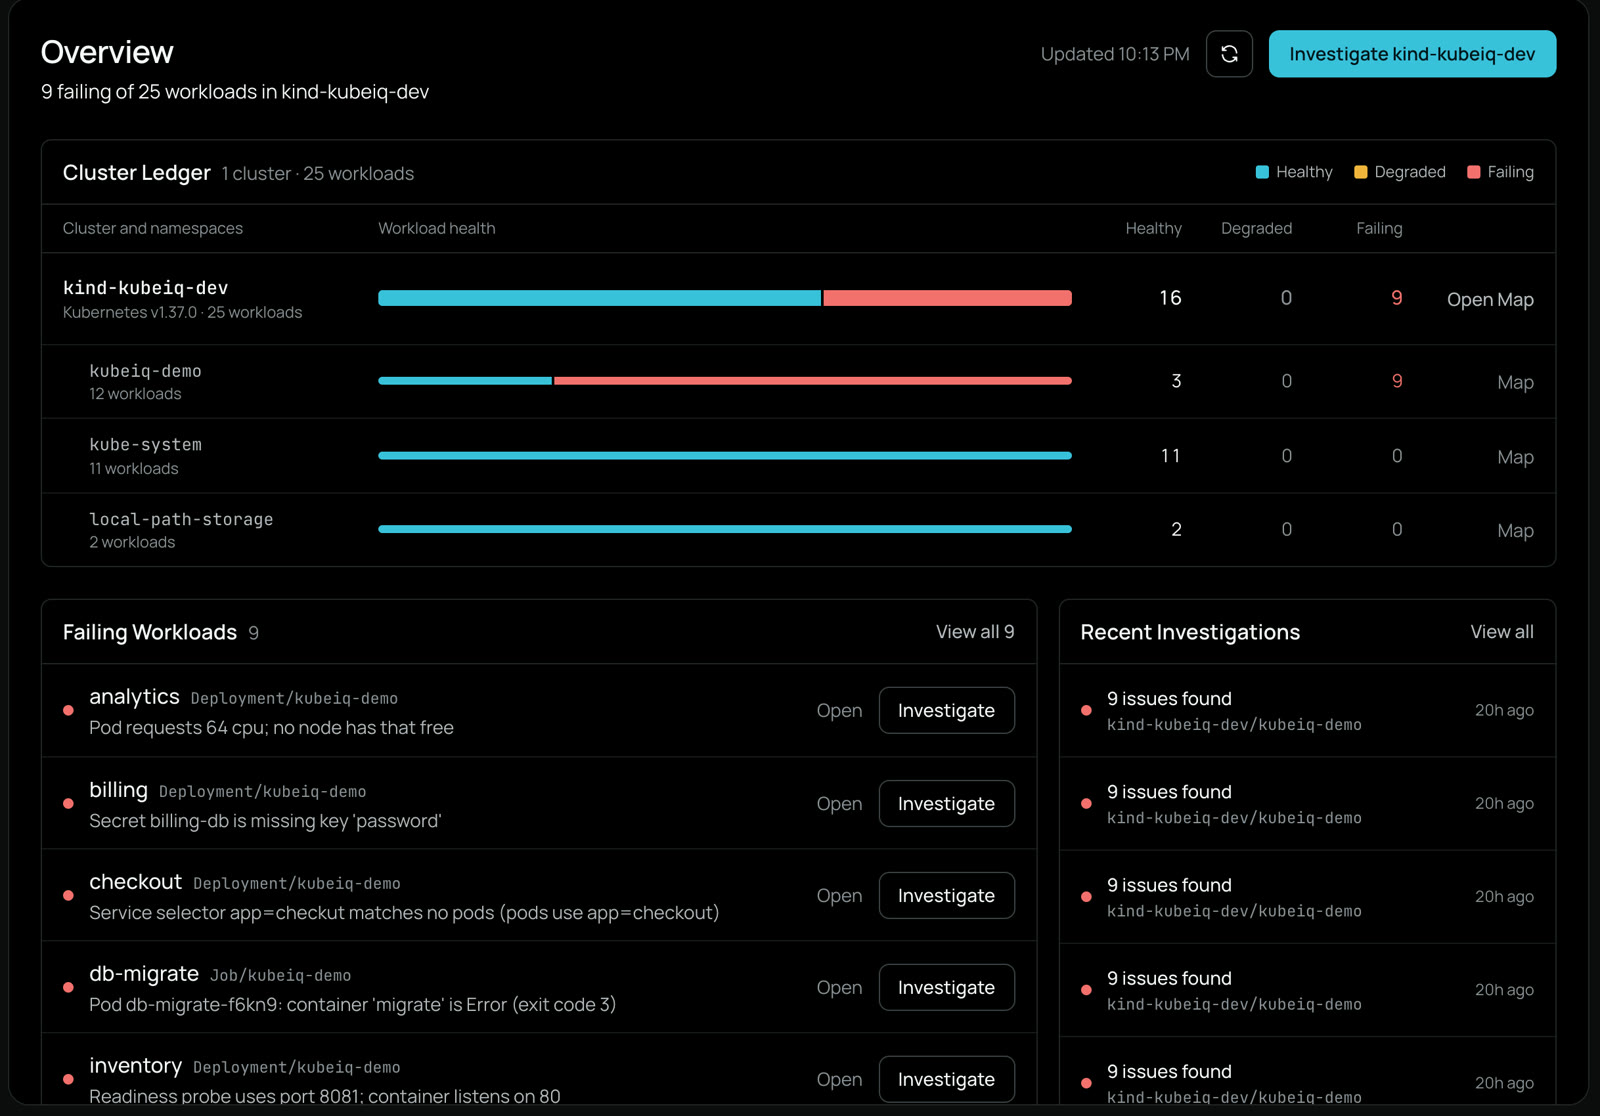Investigate the inventory deployment
Image resolution: width=1600 pixels, height=1116 pixels.
946,1079
